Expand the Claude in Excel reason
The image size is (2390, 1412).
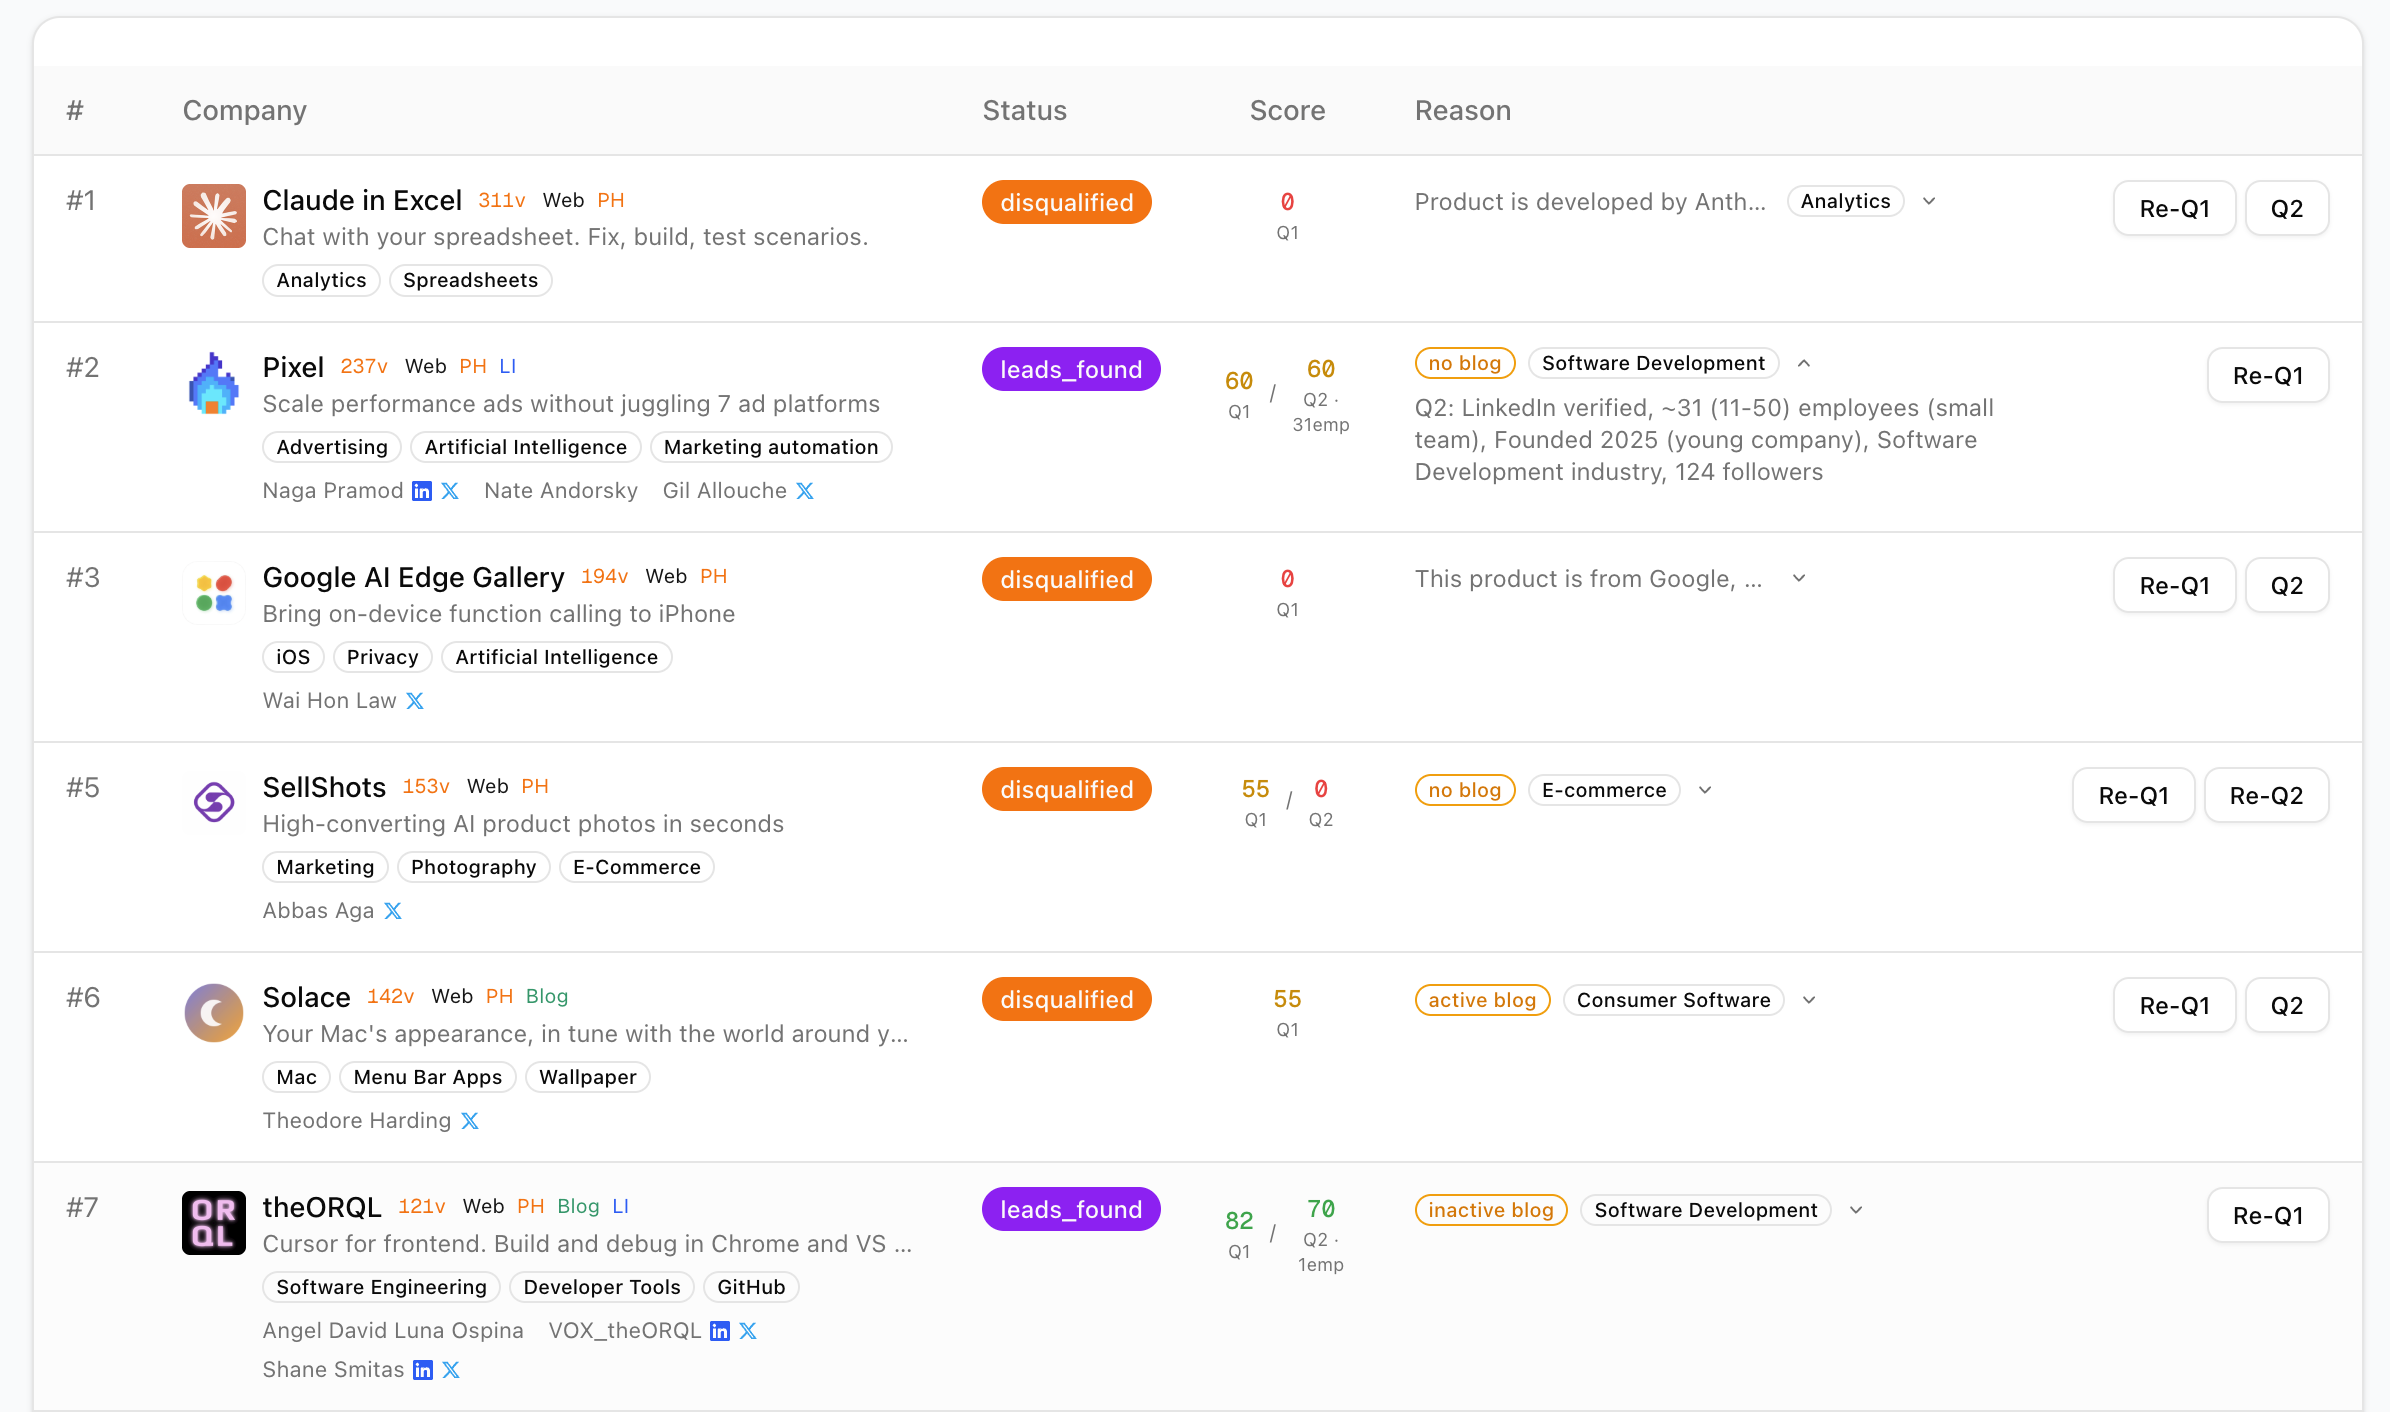coord(1929,201)
